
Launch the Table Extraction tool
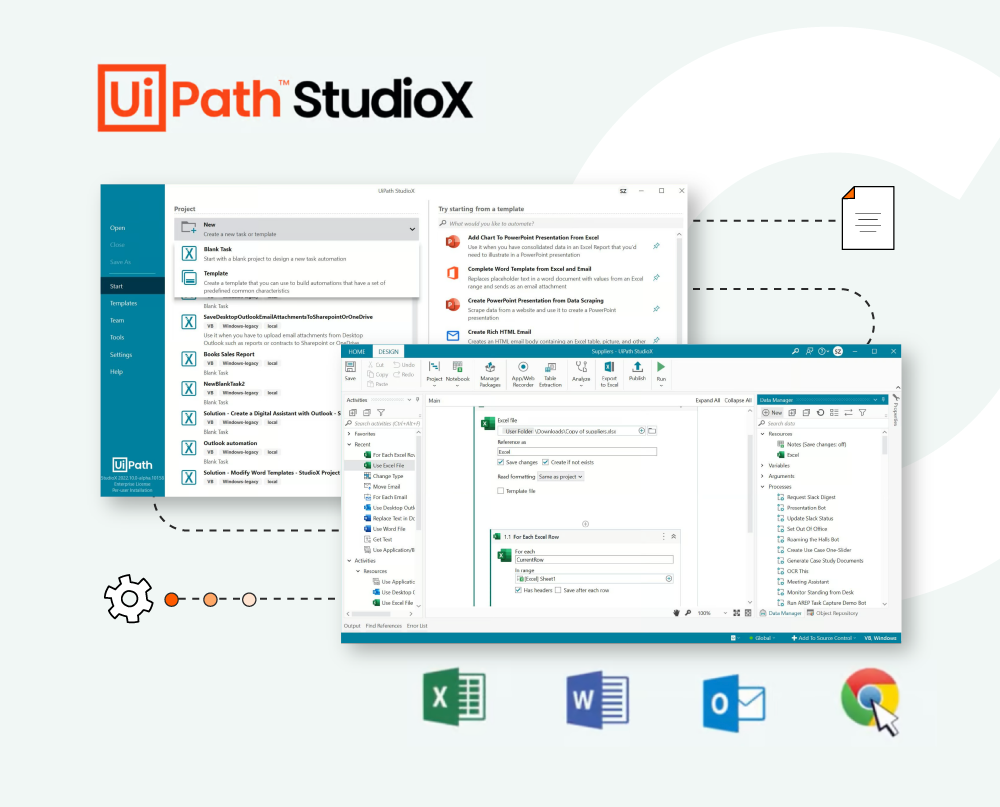550,374
